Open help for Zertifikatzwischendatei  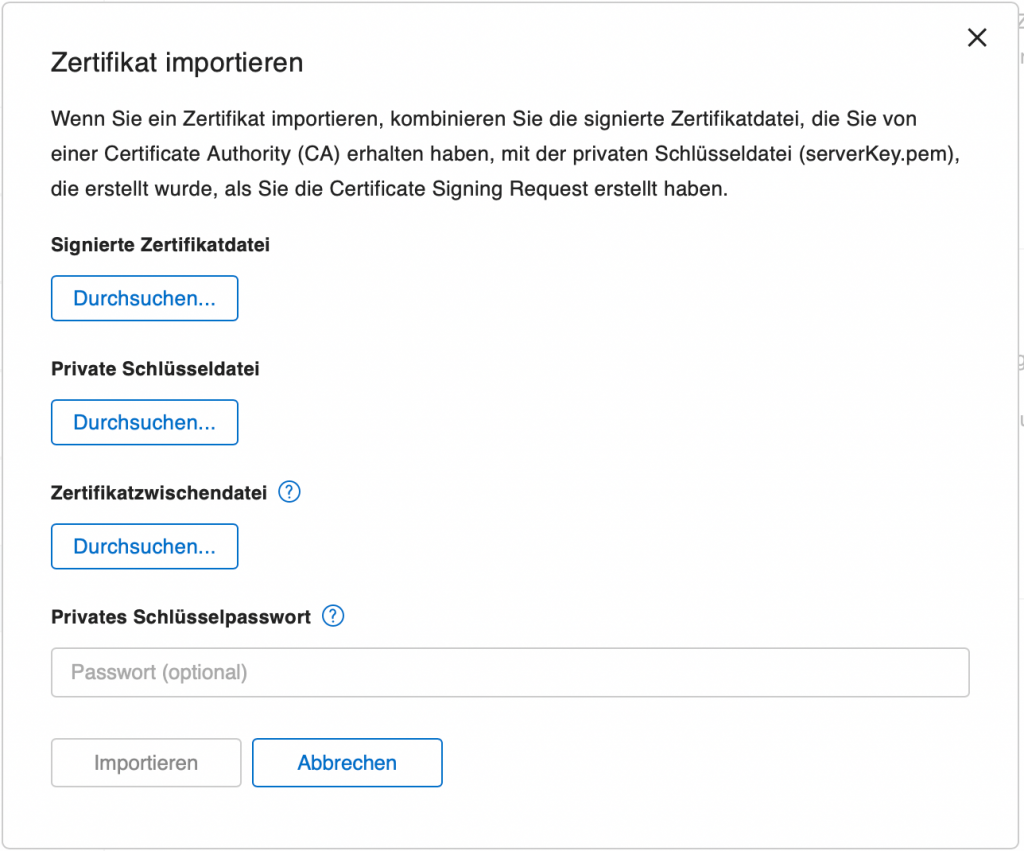click(x=289, y=492)
